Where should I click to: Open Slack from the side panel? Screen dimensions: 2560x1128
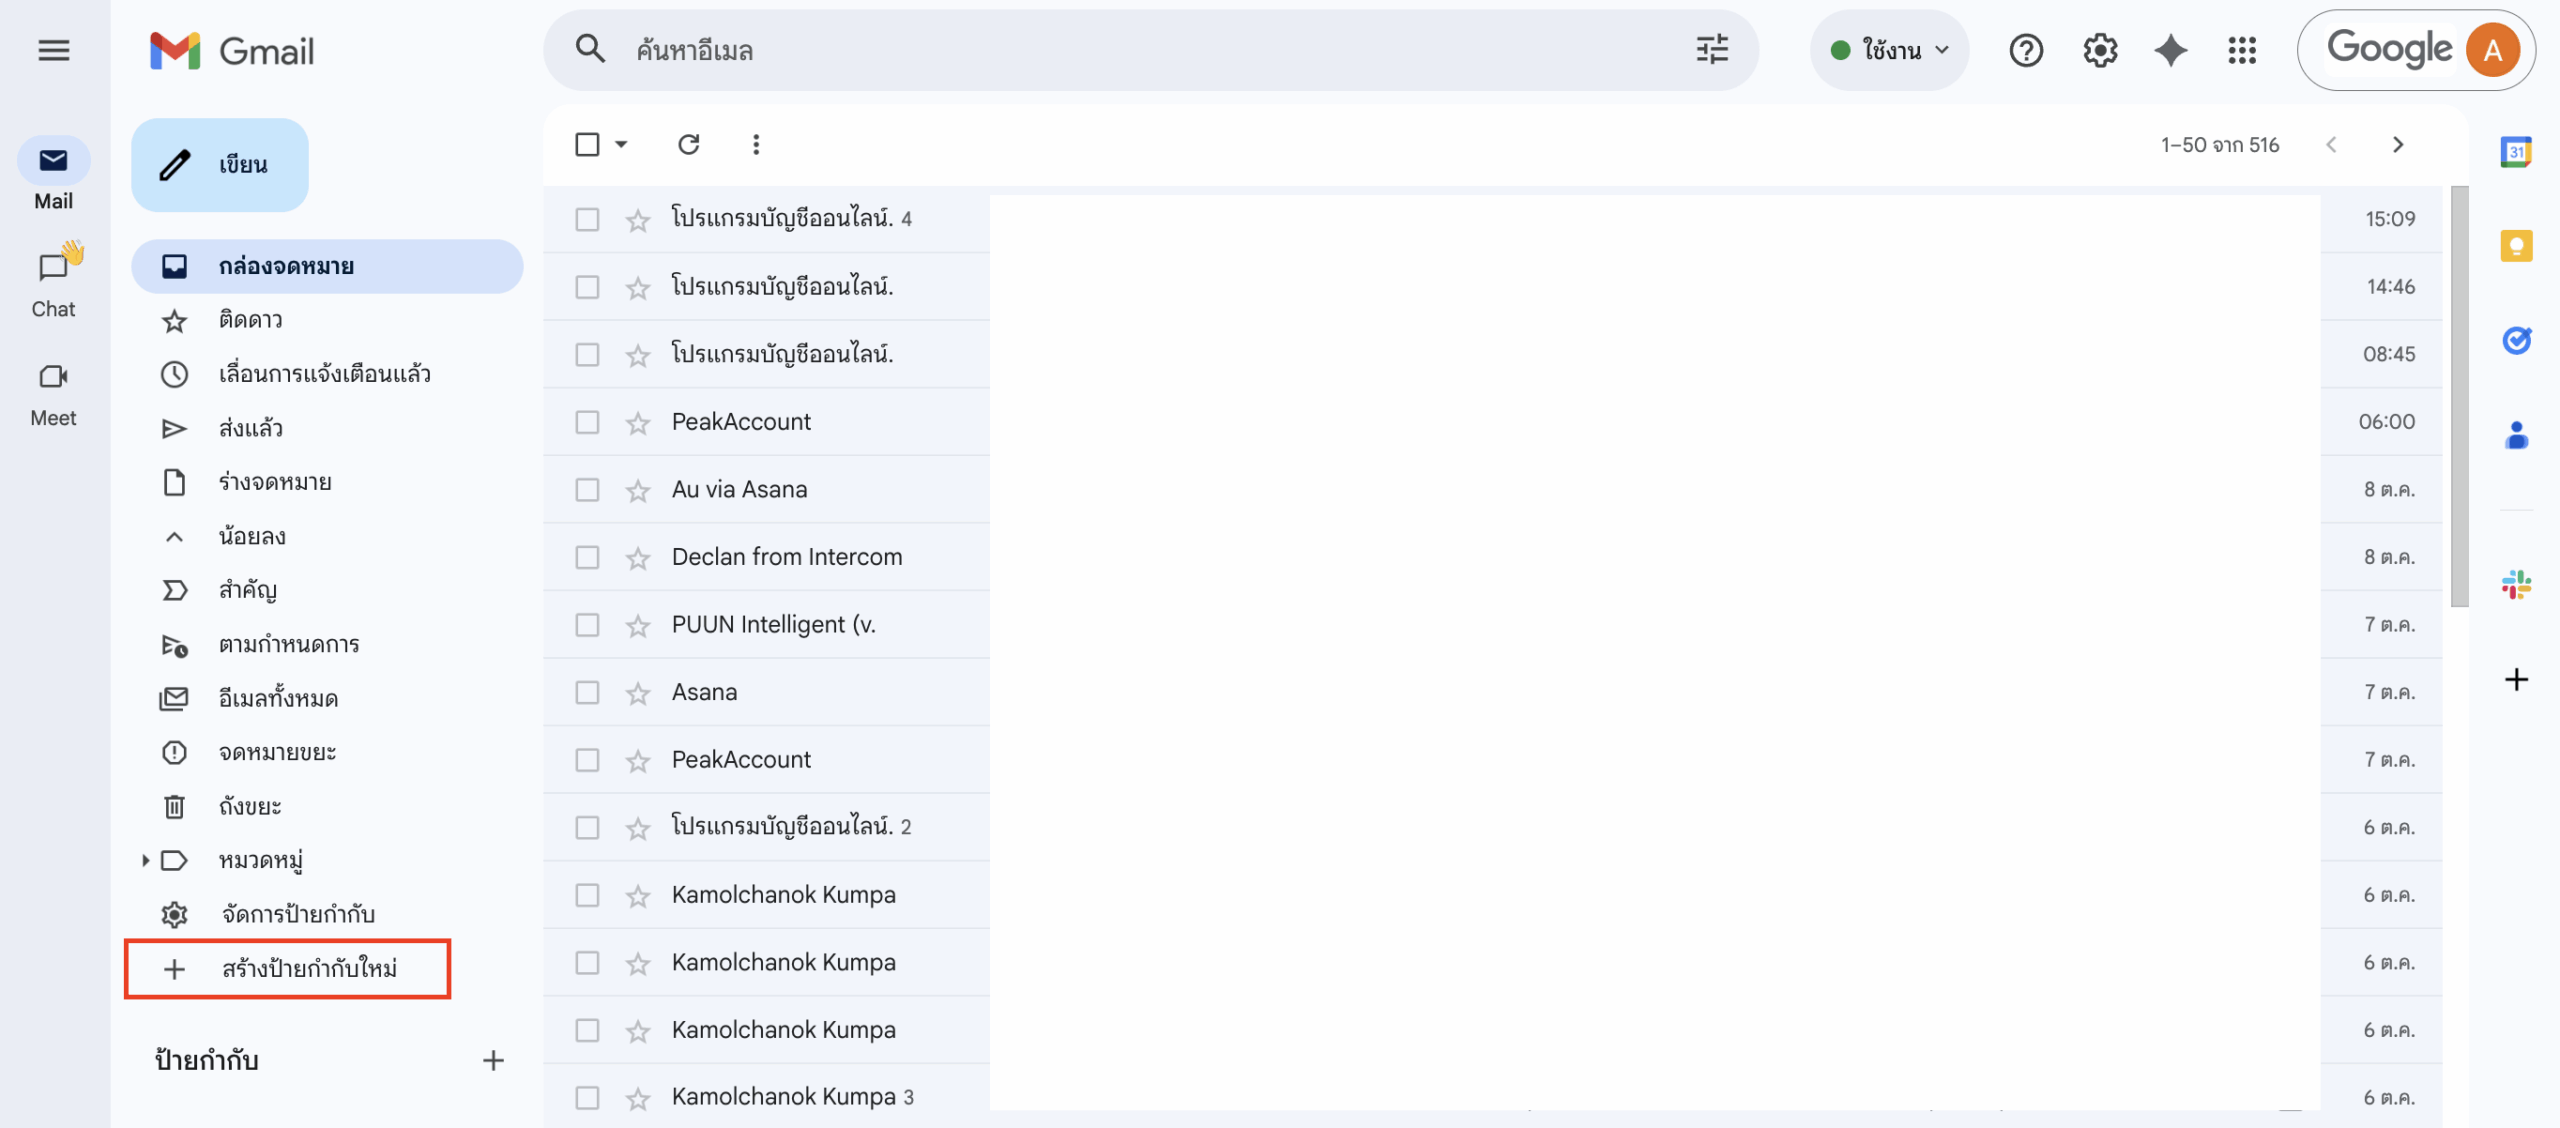2517,584
